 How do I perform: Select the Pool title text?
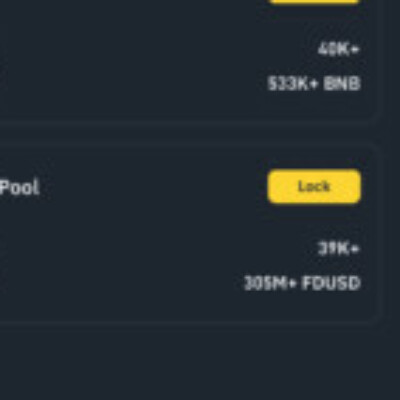pyautogui.click(x=19, y=187)
